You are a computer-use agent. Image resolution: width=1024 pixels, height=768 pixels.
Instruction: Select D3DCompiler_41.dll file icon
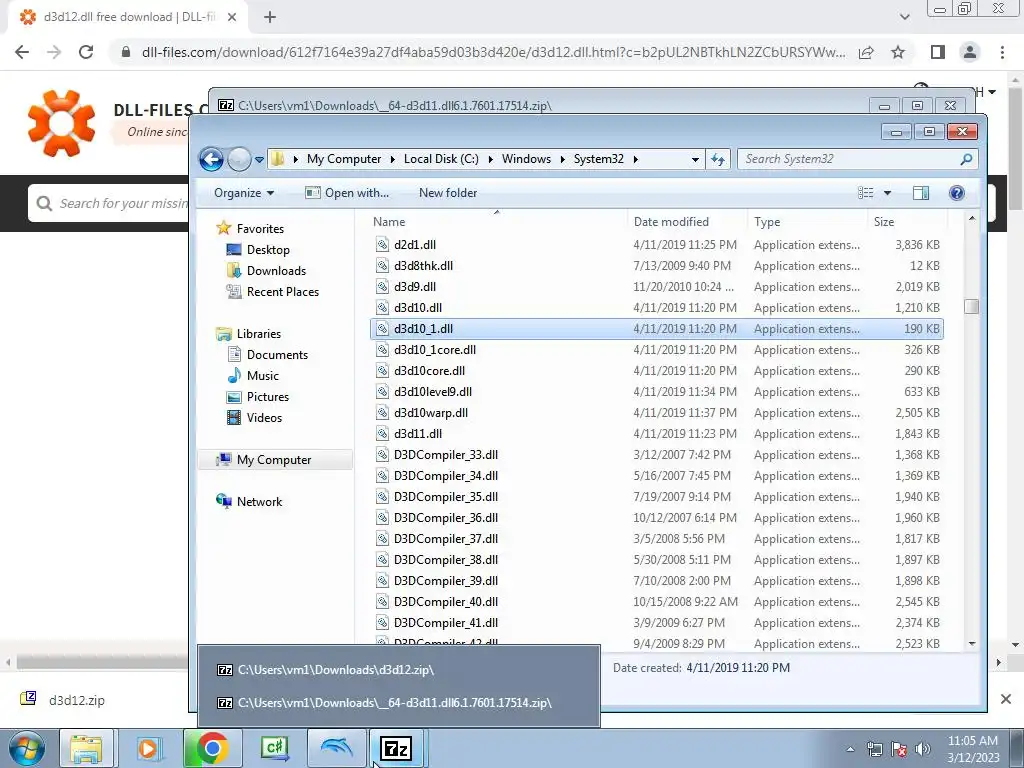pyautogui.click(x=383, y=622)
